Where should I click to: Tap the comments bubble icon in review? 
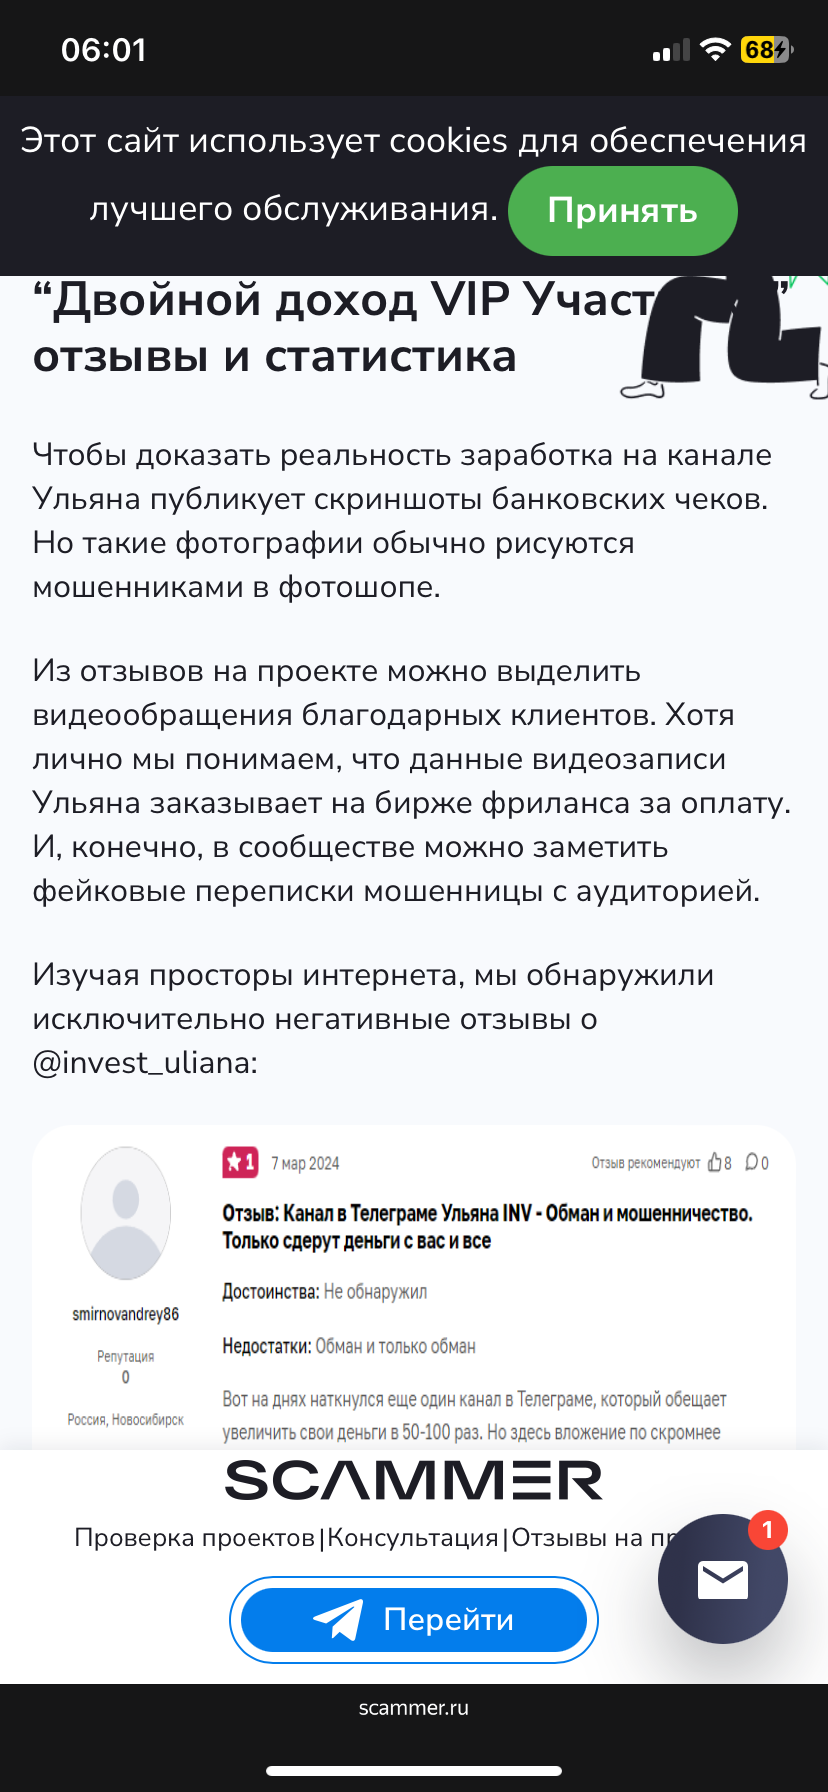(x=752, y=1163)
